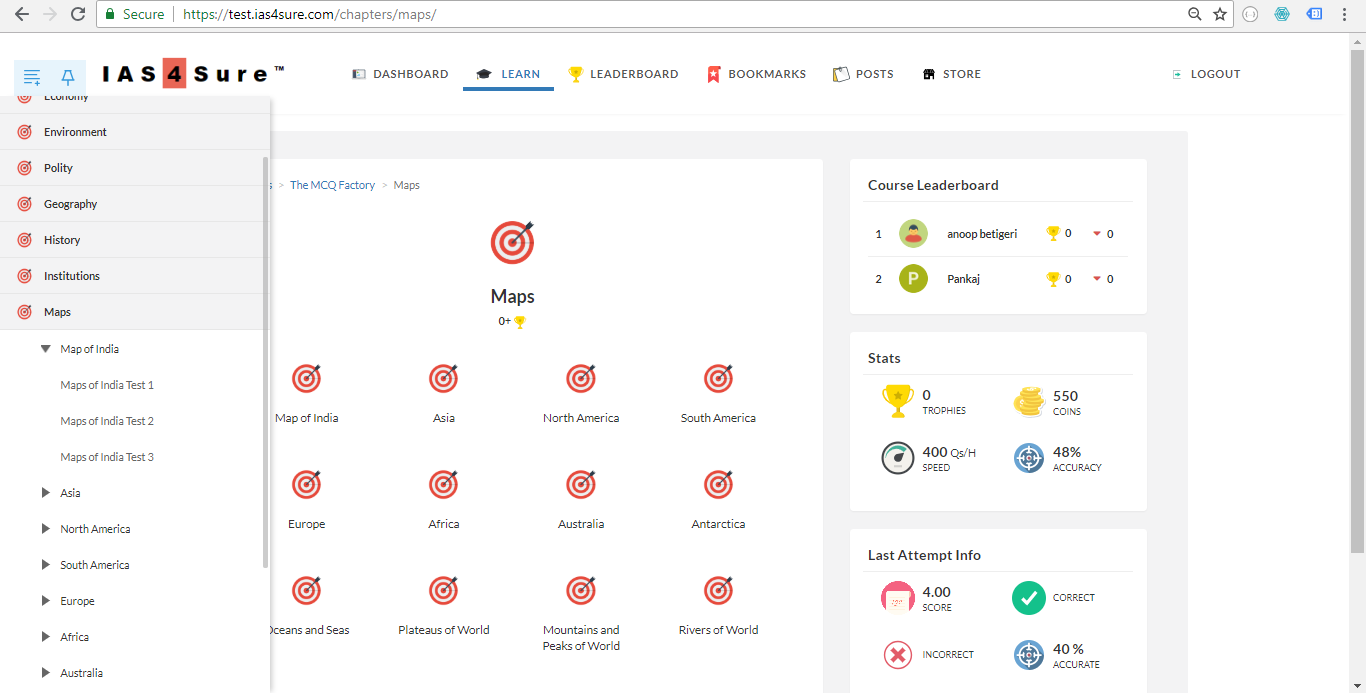This screenshot has width=1366, height=693.
Task: Expand the Asia node in sidebar
Action: pyautogui.click(x=45, y=493)
